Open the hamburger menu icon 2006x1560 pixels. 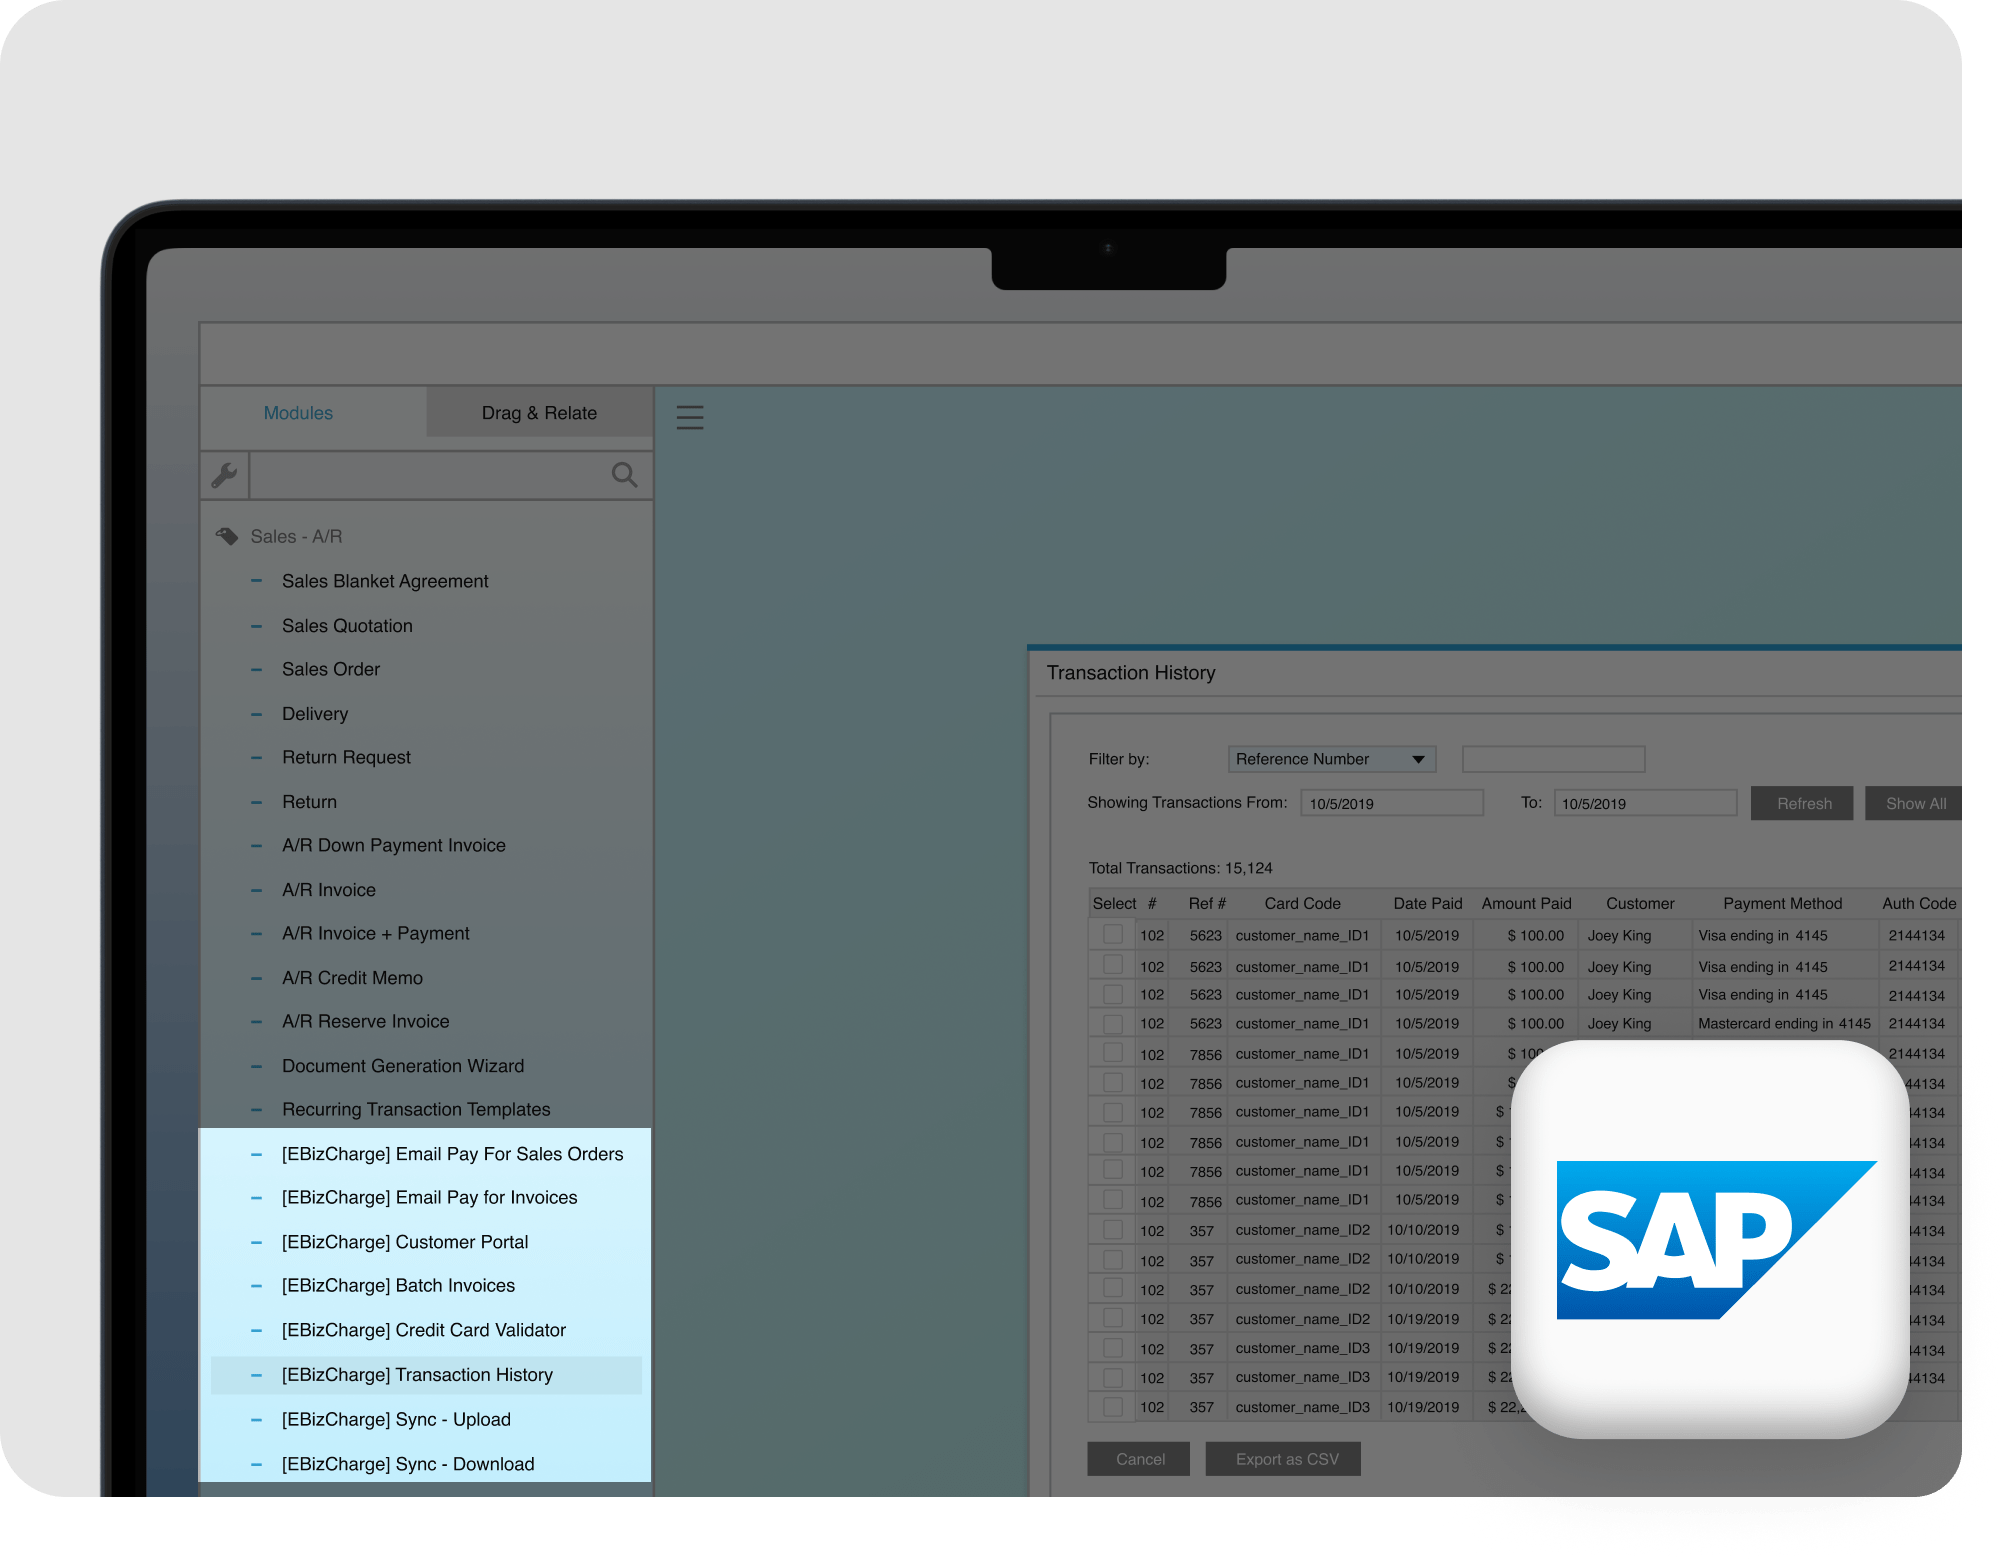[x=690, y=417]
